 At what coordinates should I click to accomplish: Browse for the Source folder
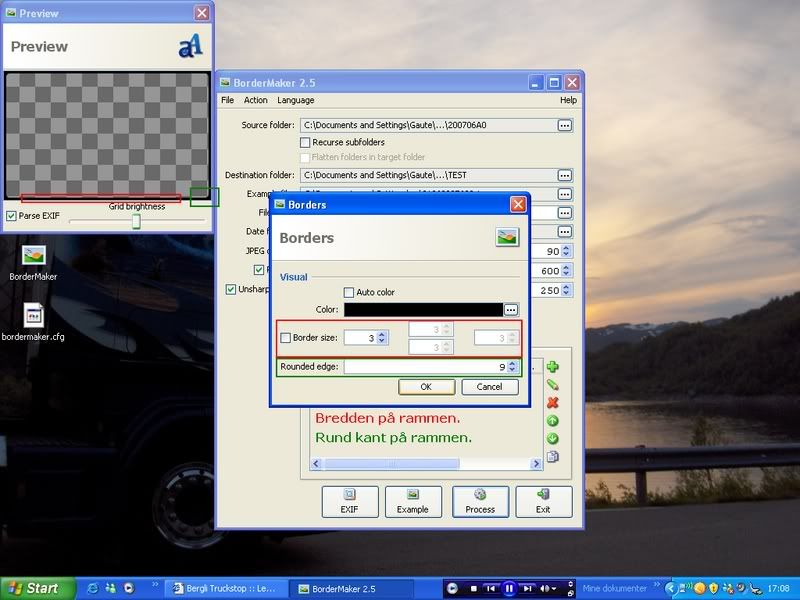564,126
